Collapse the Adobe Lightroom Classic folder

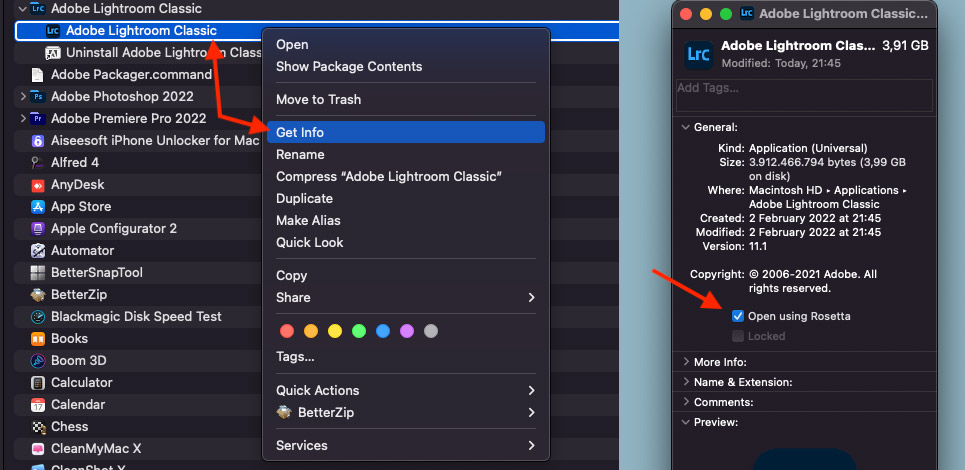click(x=23, y=9)
